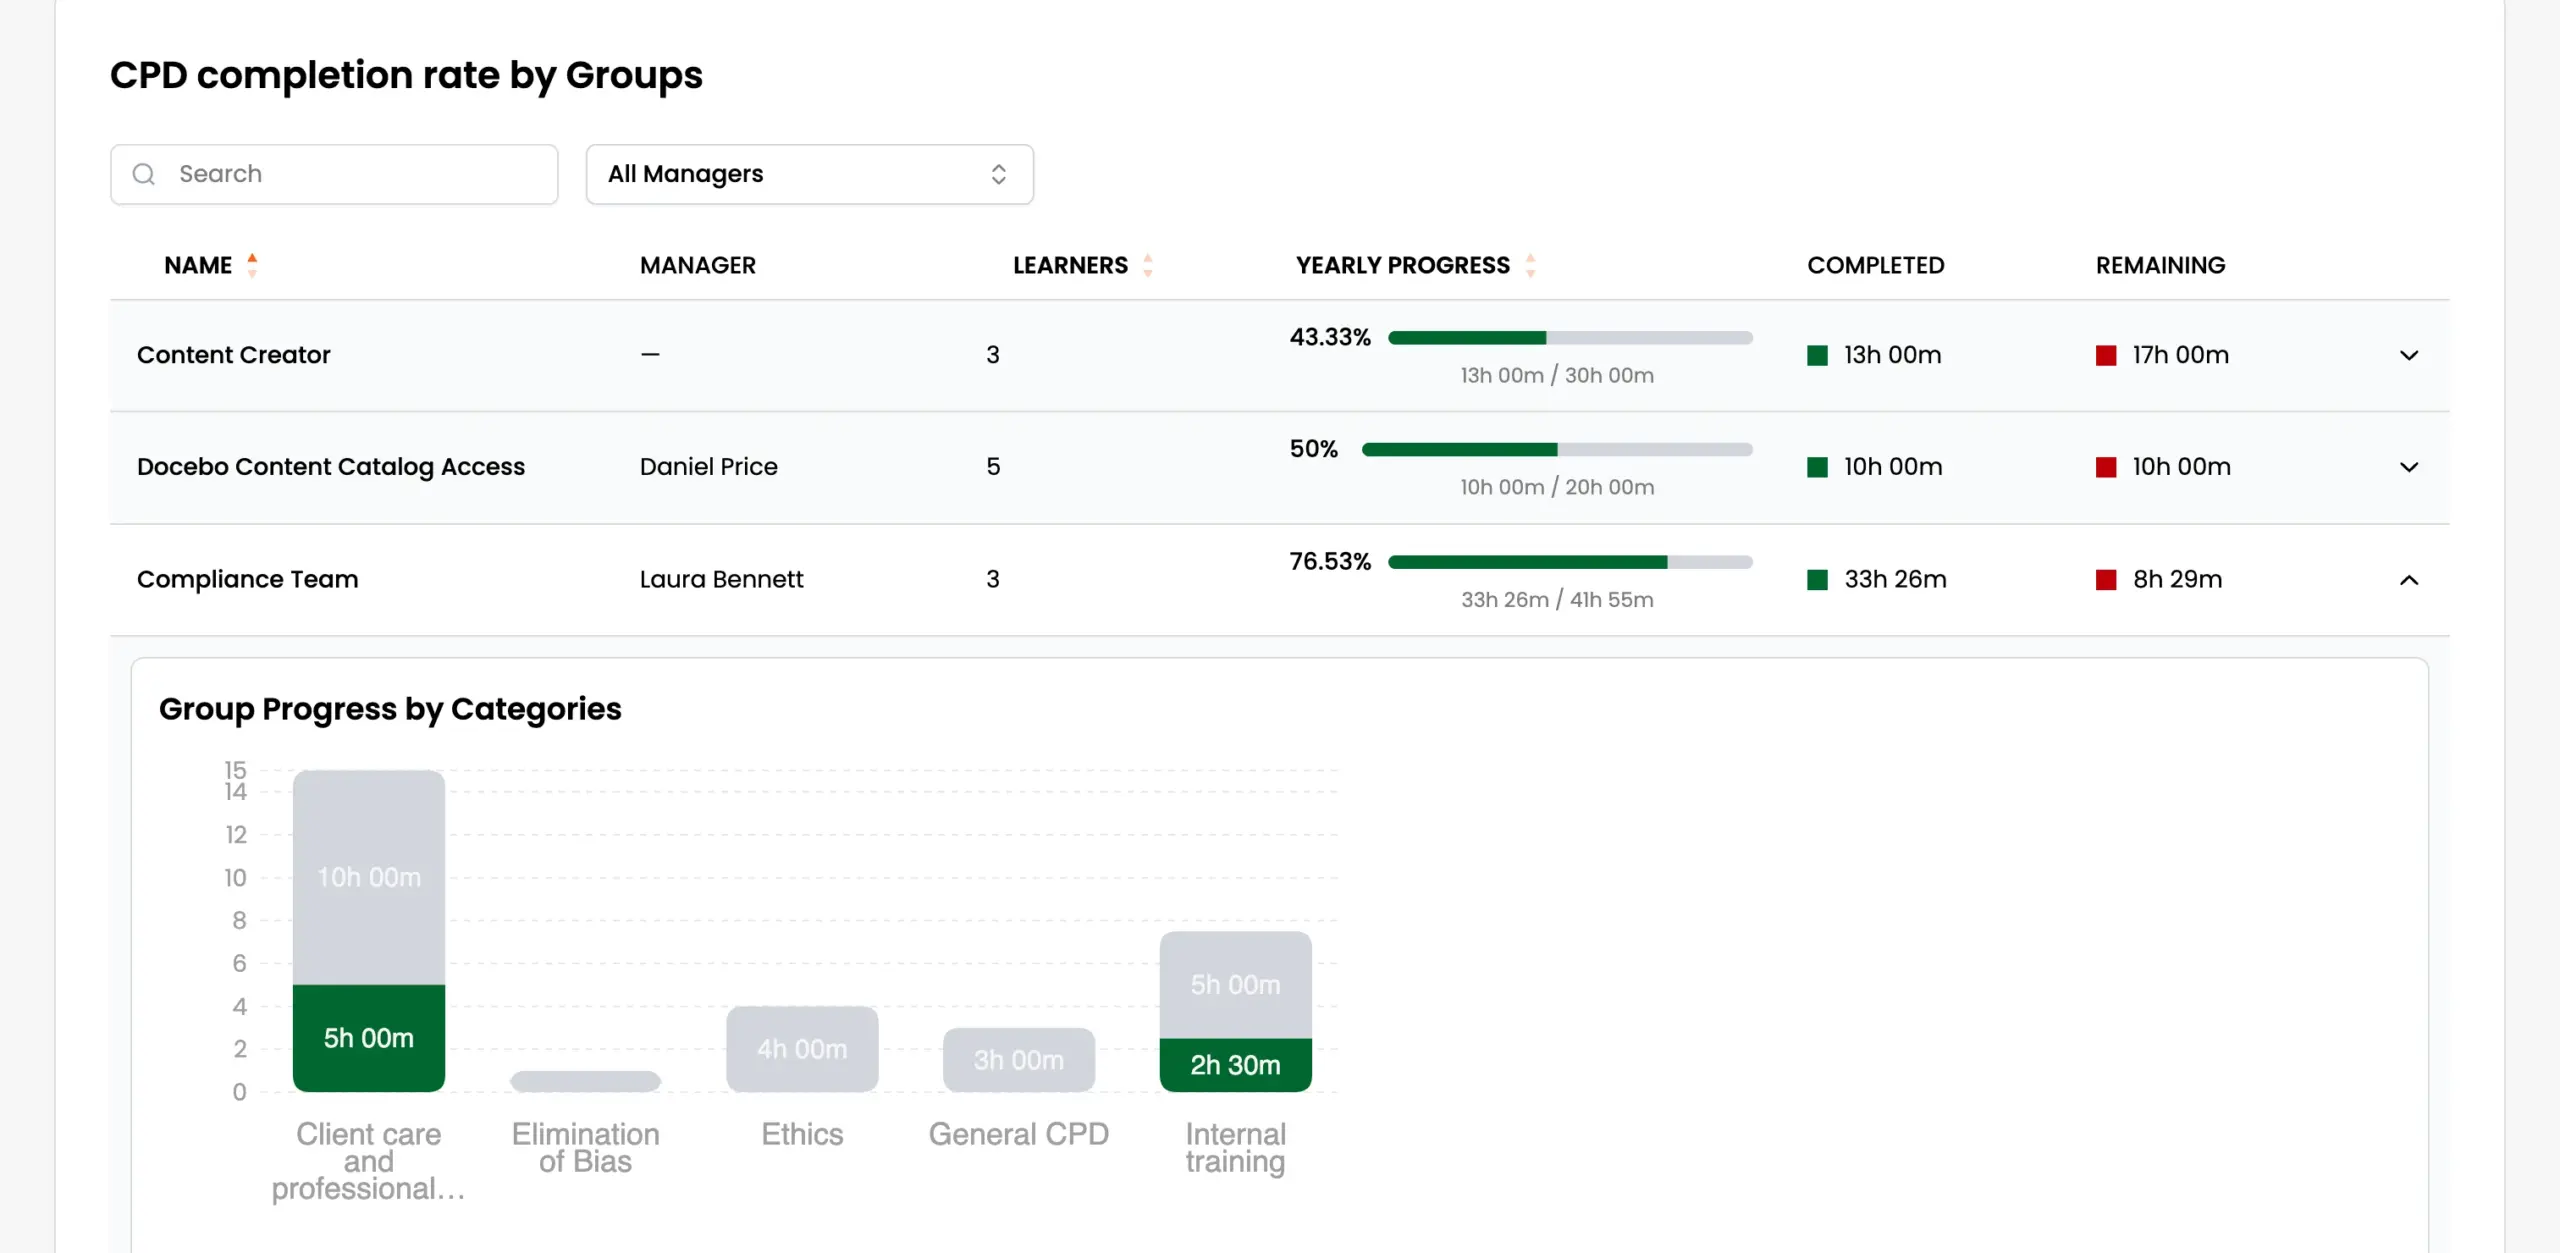Click green 5h 00m Client care bar
Image resolution: width=2560 pixels, height=1253 pixels.
pyautogui.click(x=368, y=1038)
